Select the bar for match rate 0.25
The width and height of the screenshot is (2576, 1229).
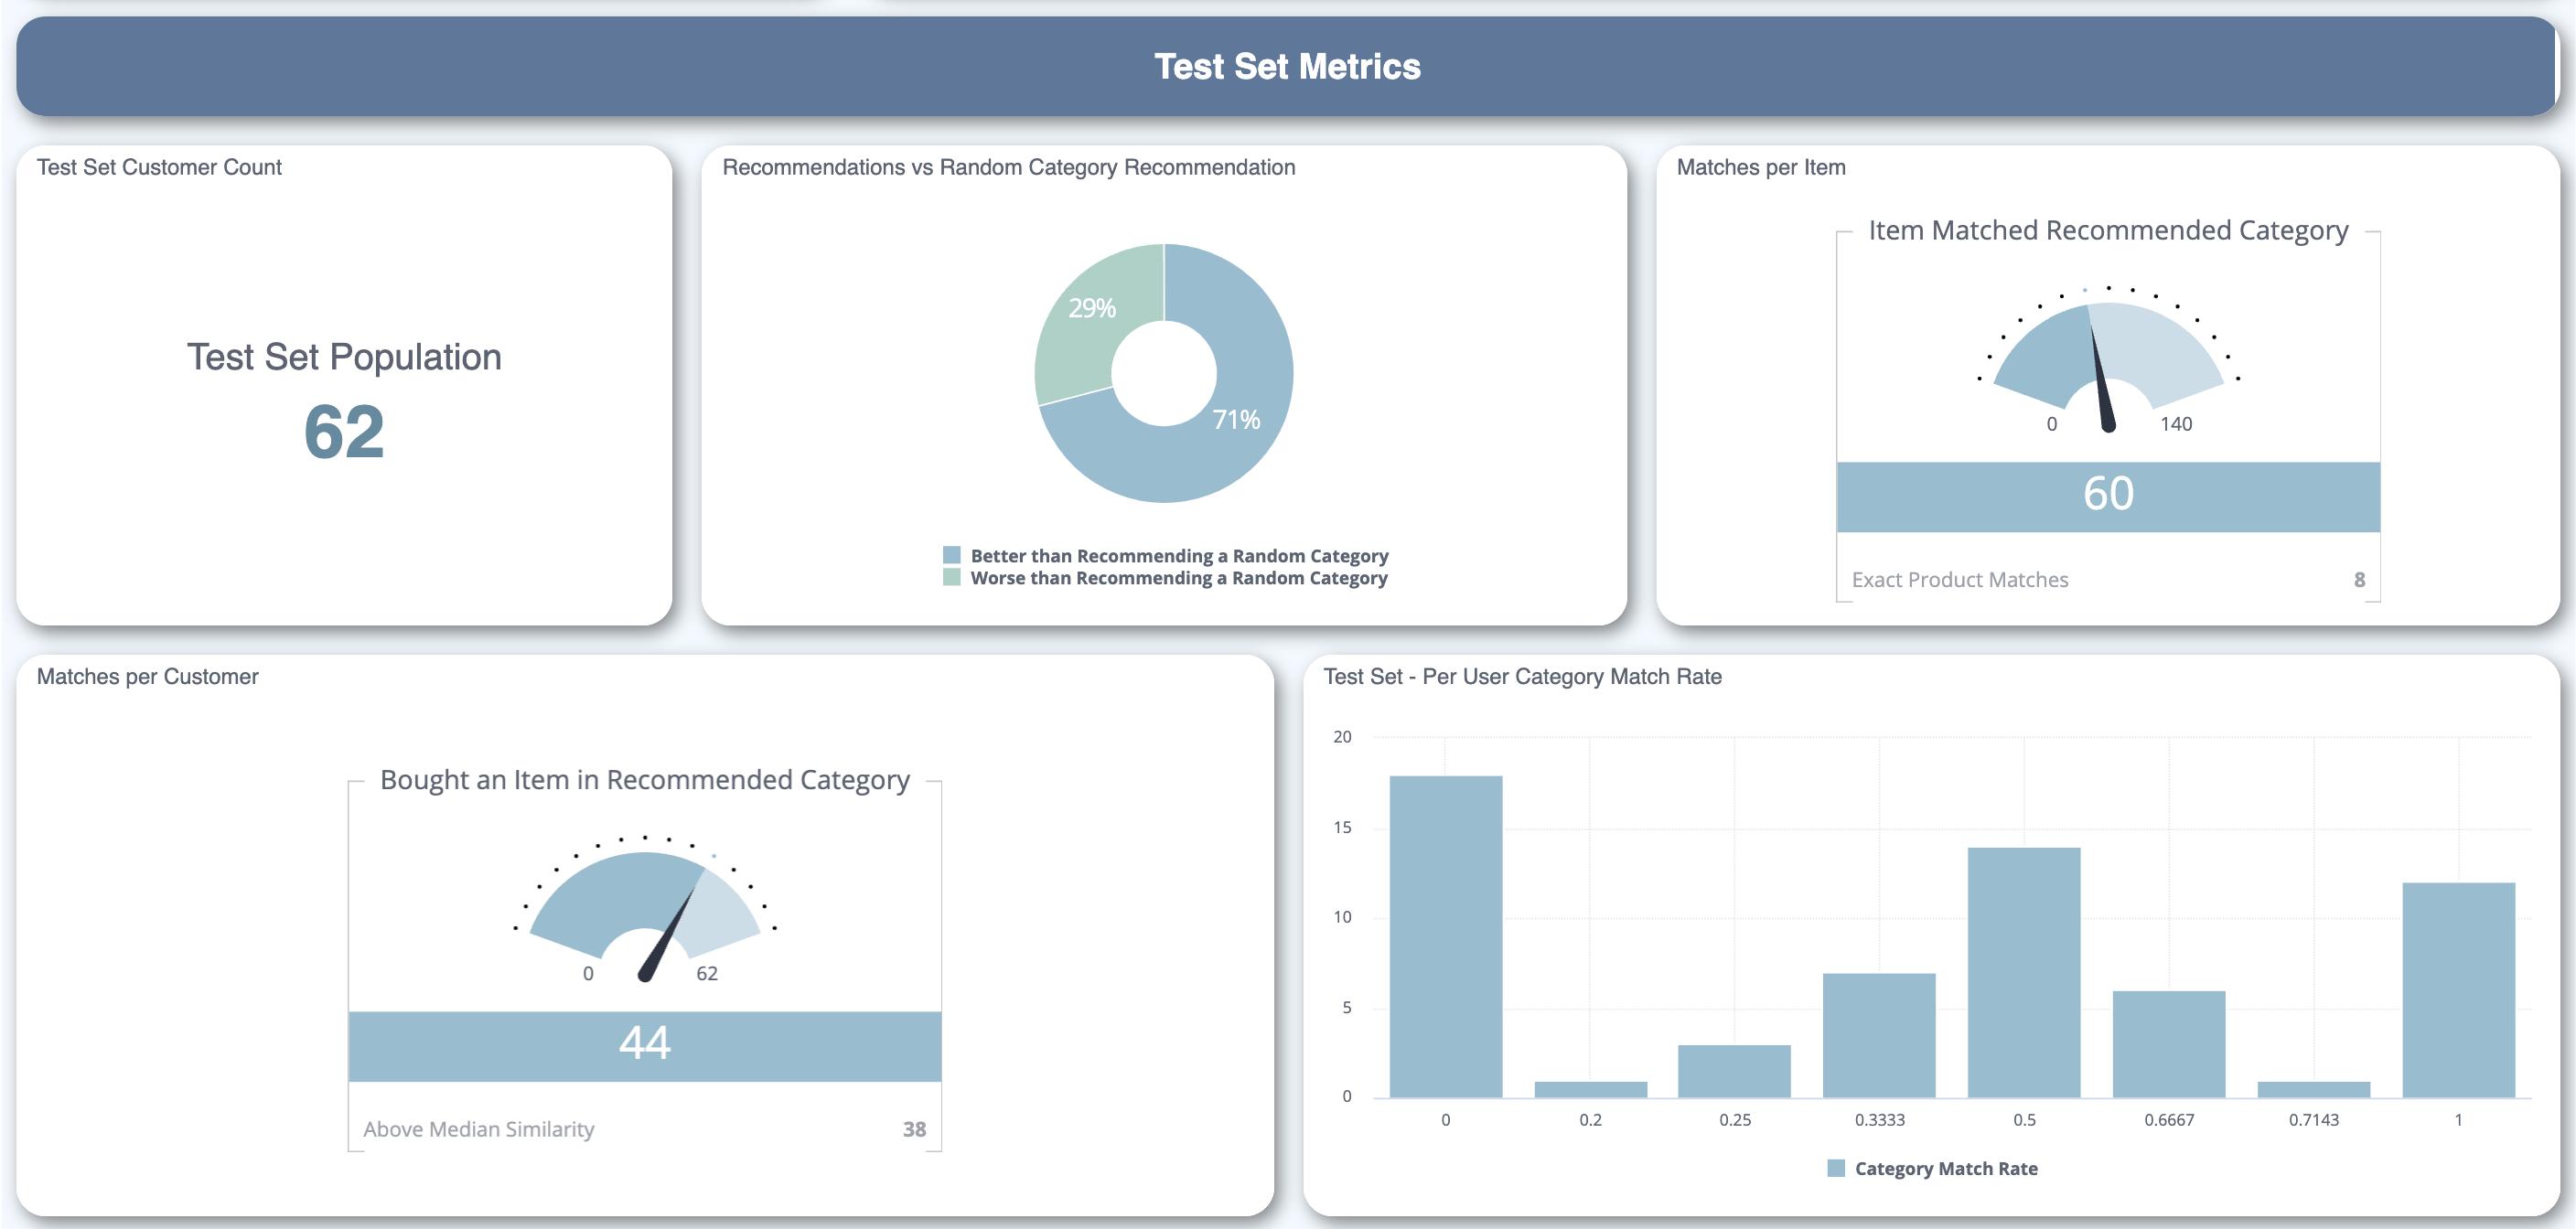(1734, 1071)
